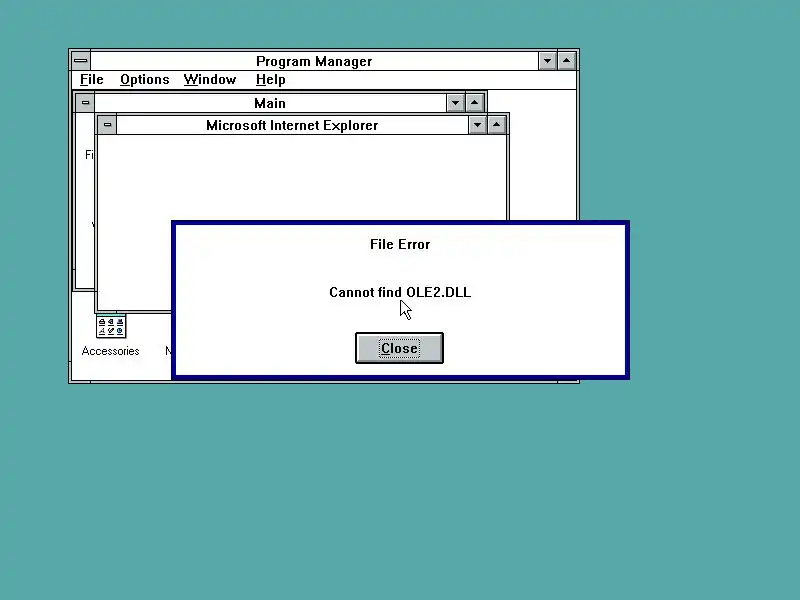Maximize the Program Manager window
Viewport: 800px width, 600px height.
[x=566, y=61]
